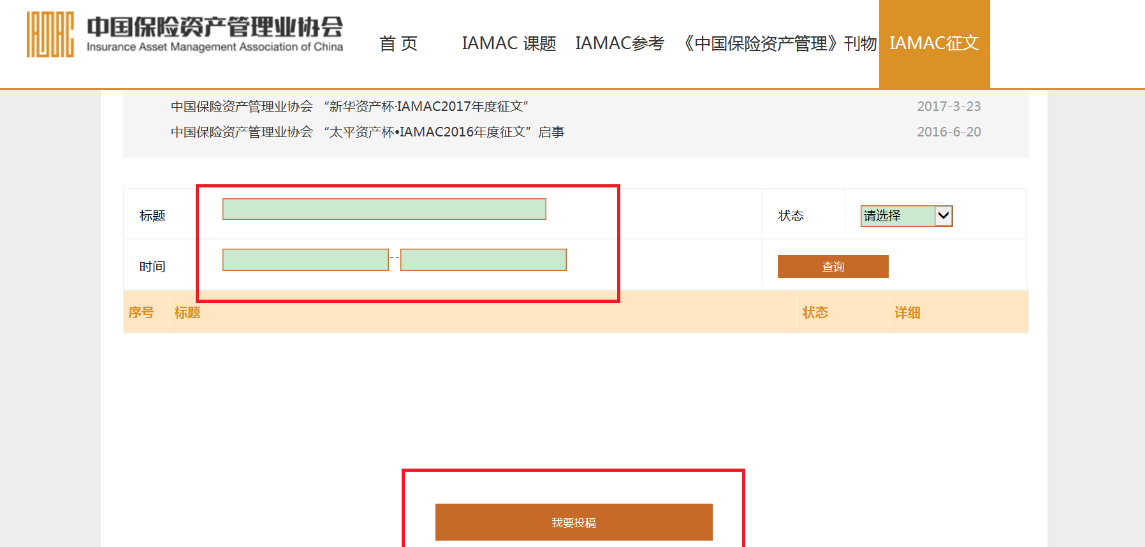This screenshot has width=1145, height=547.
Task: Click the 详细 column header
Action: (x=907, y=313)
